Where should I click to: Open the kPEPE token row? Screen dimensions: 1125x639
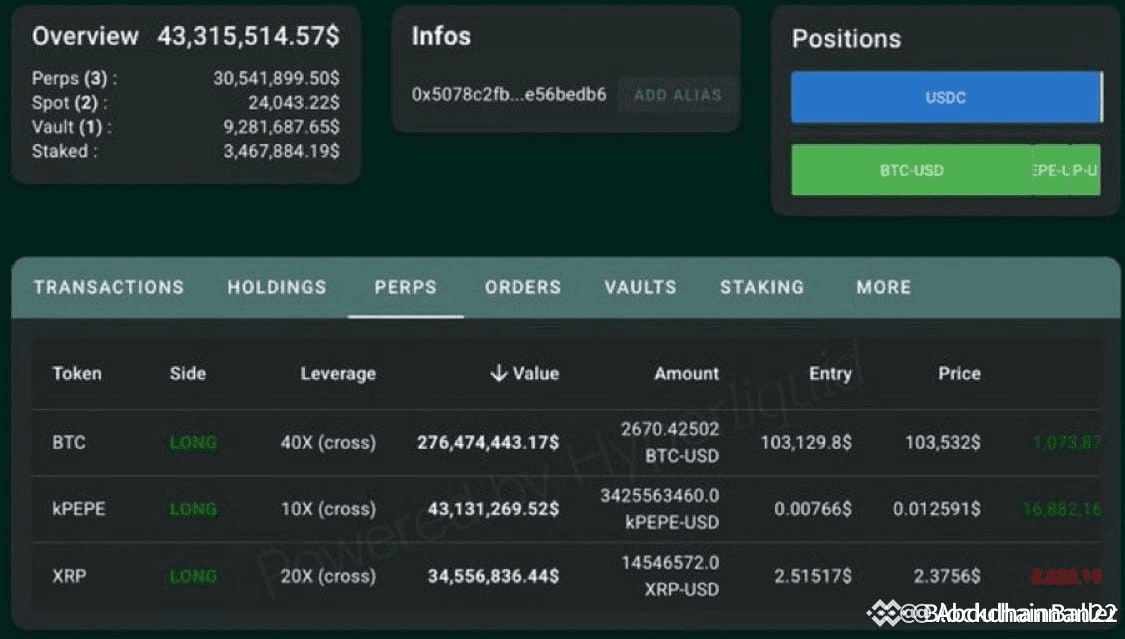click(565, 509)
